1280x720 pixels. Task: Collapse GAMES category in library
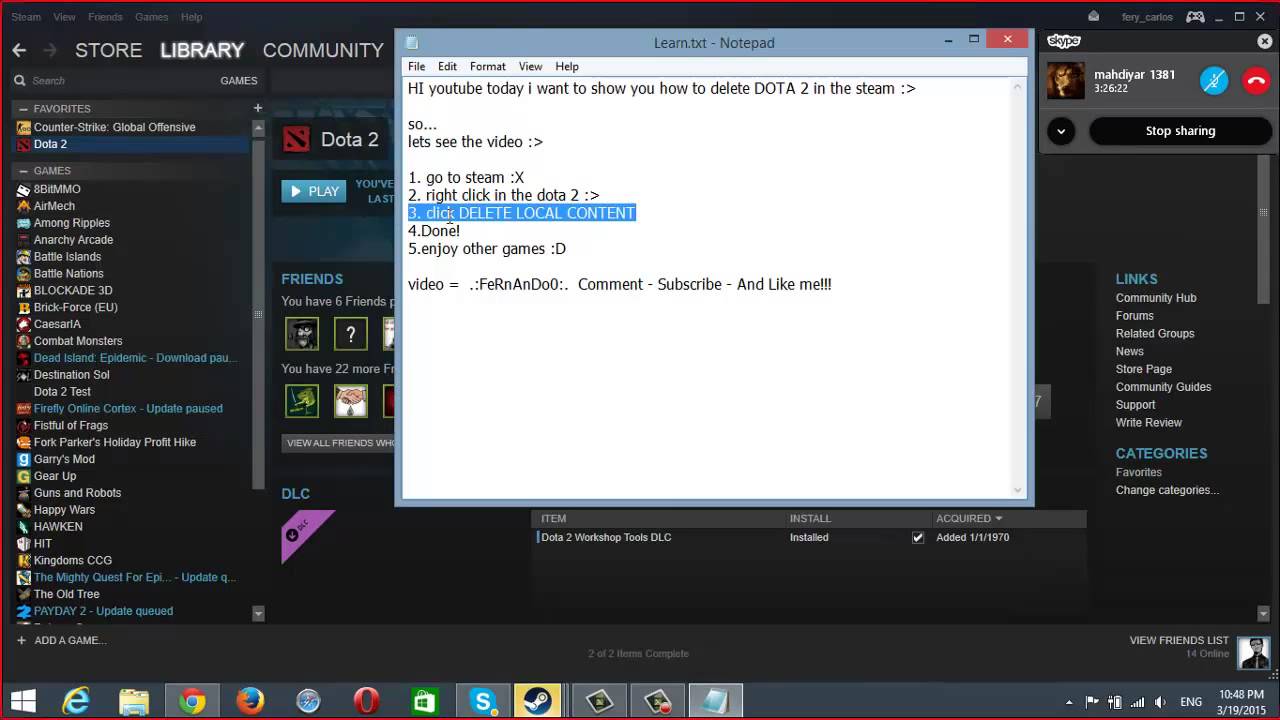[22, 171]
